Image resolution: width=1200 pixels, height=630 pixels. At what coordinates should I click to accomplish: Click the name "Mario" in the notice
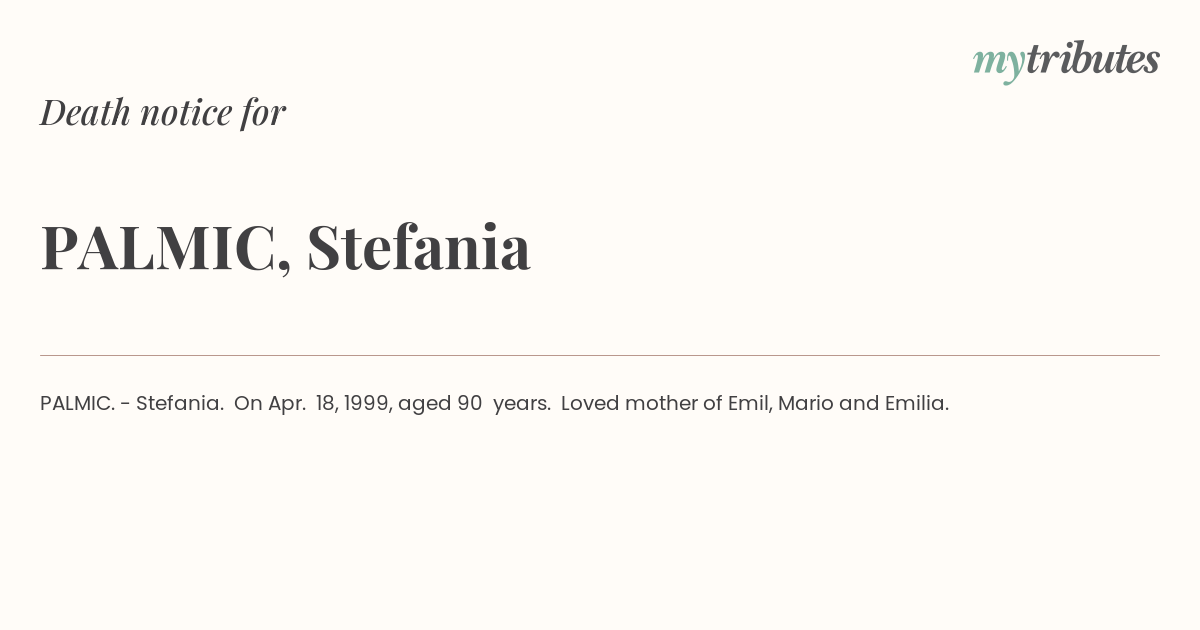pyautogui.click(x=805, y=403)
